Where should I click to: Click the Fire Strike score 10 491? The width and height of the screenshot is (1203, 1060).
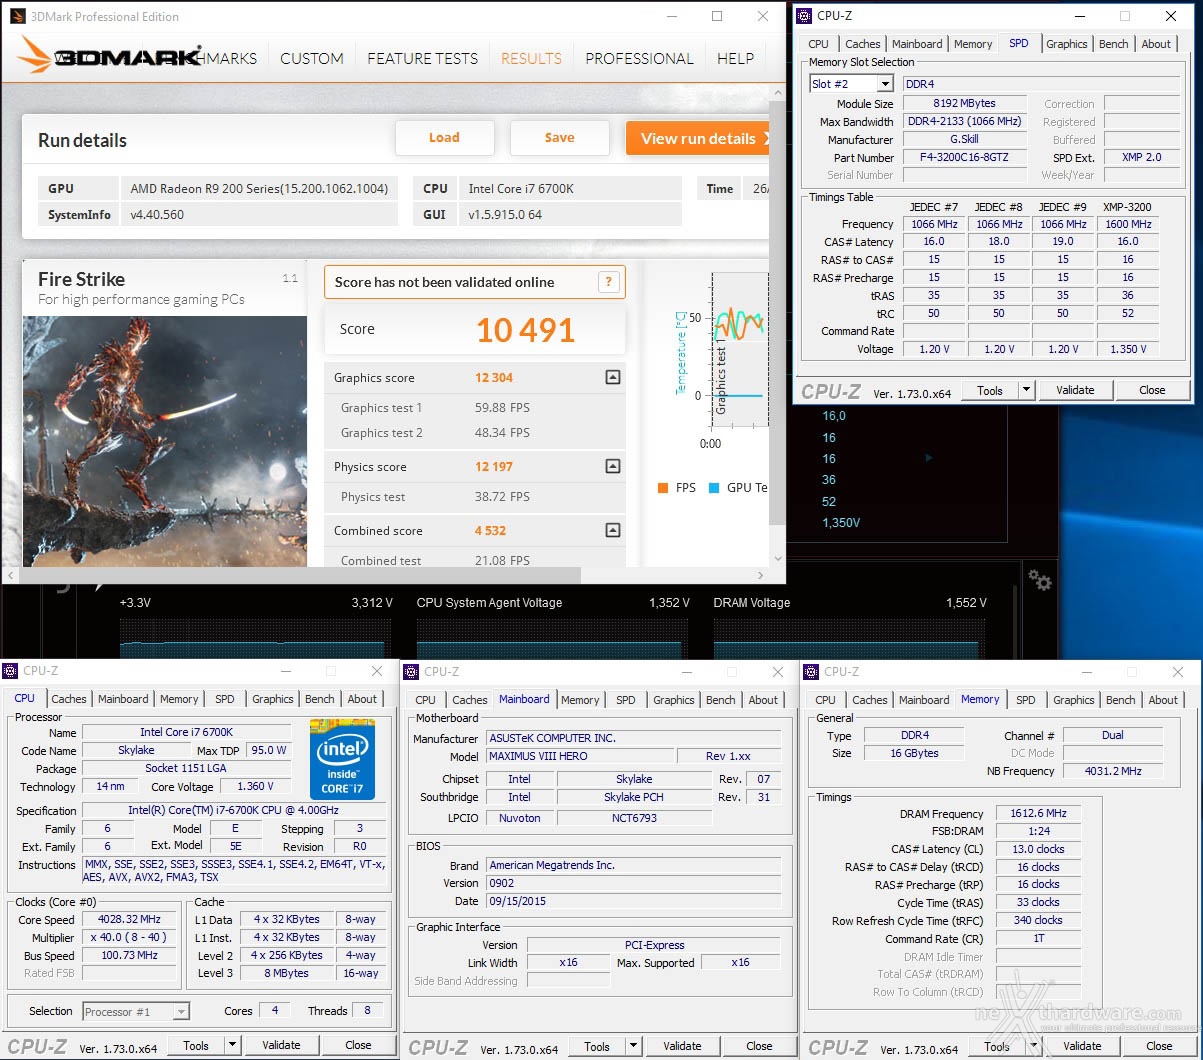525,330
